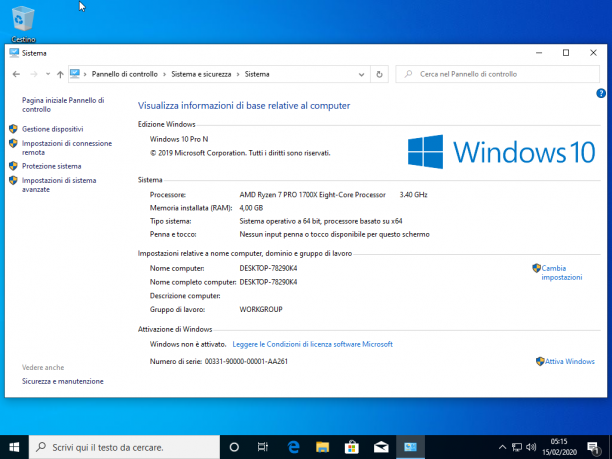Refresh the address bar

click(x=379, y=74)
